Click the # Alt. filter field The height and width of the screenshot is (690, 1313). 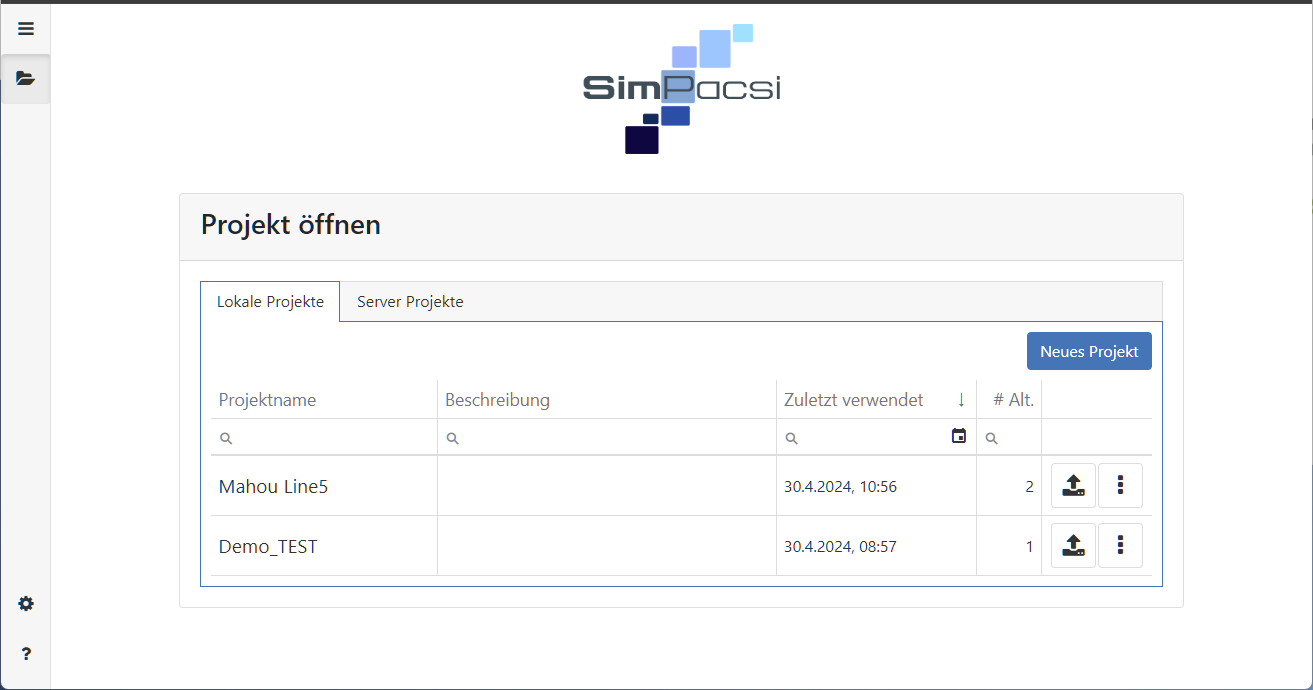point(1014,438)
